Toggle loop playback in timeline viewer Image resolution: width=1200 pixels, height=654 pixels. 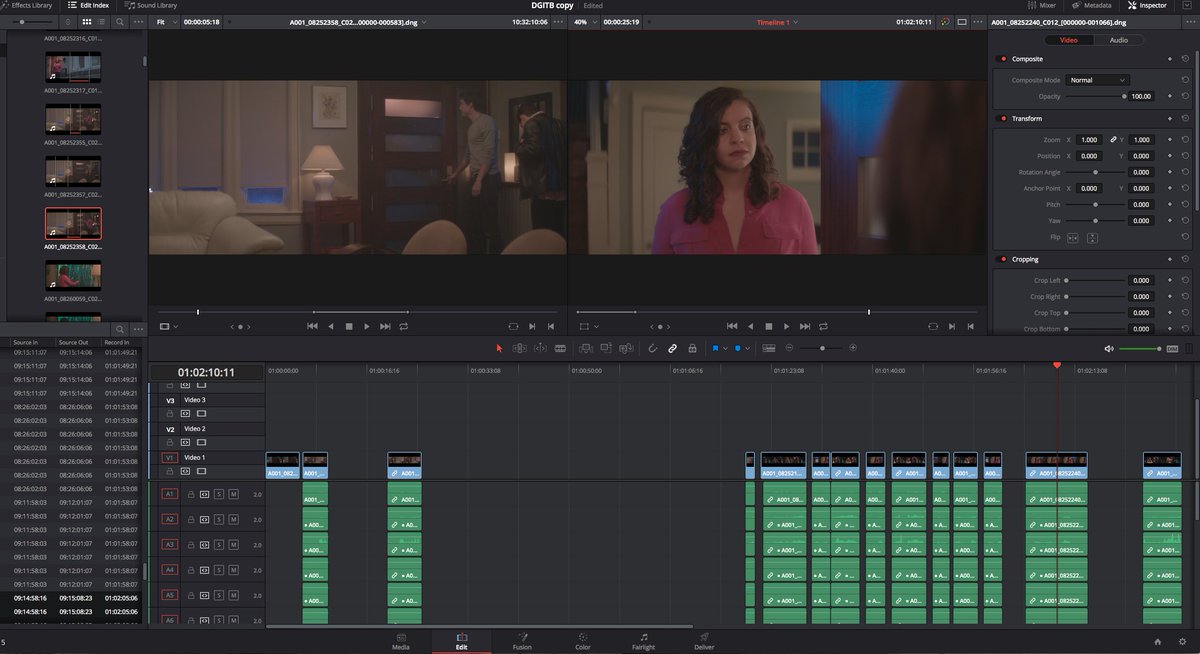[823, 326]
